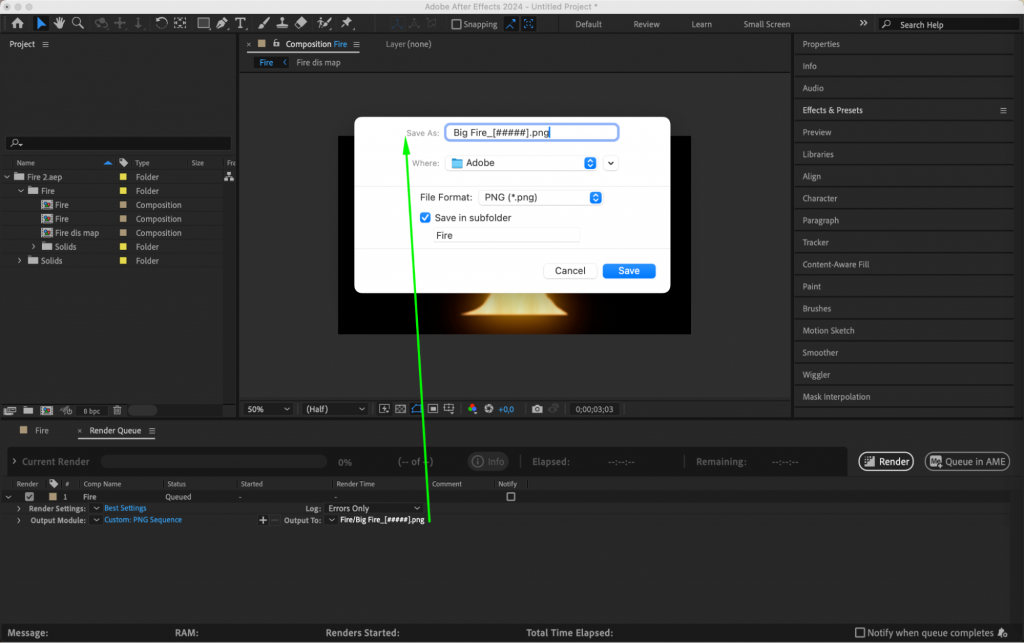
Task: Click the trash icon in the Project panel
Action: [x=116, y=410]
